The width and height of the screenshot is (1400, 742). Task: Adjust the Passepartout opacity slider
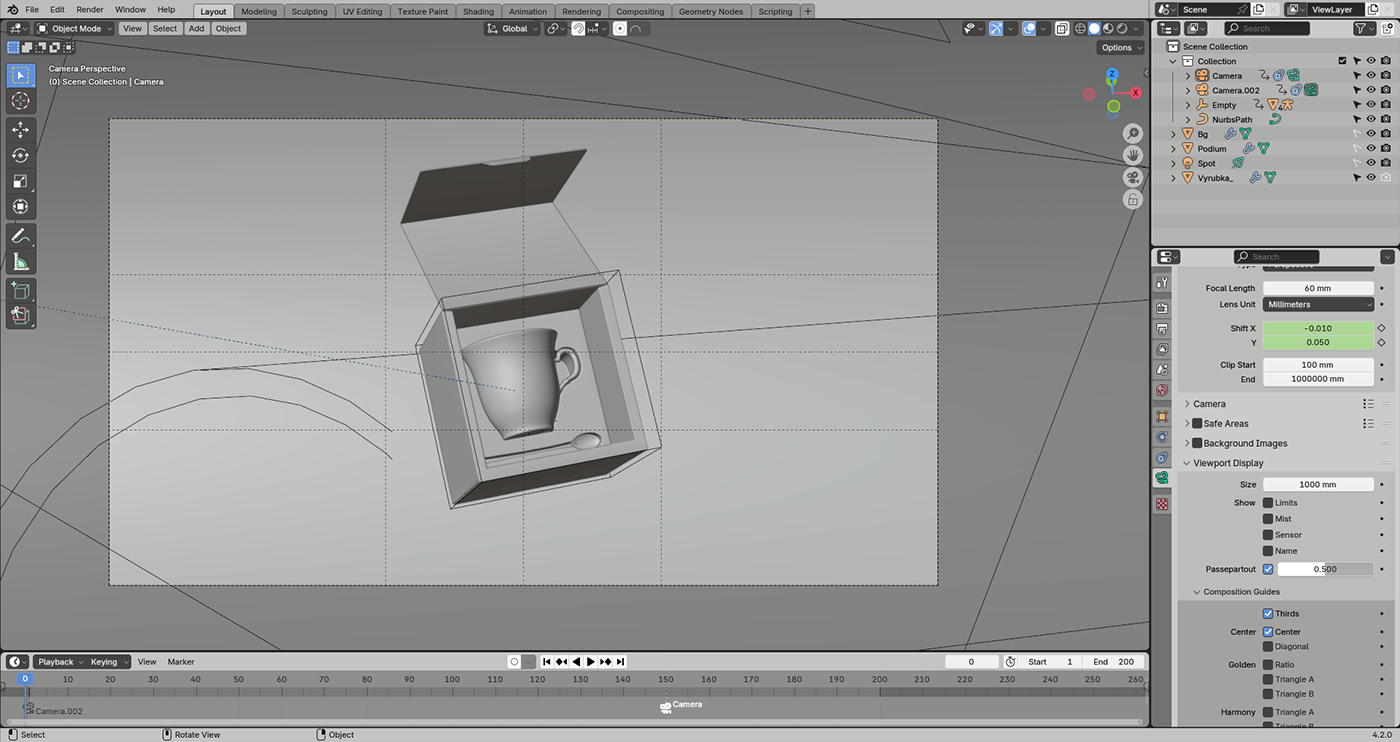pyautogui.click(x=1325, y=569)
